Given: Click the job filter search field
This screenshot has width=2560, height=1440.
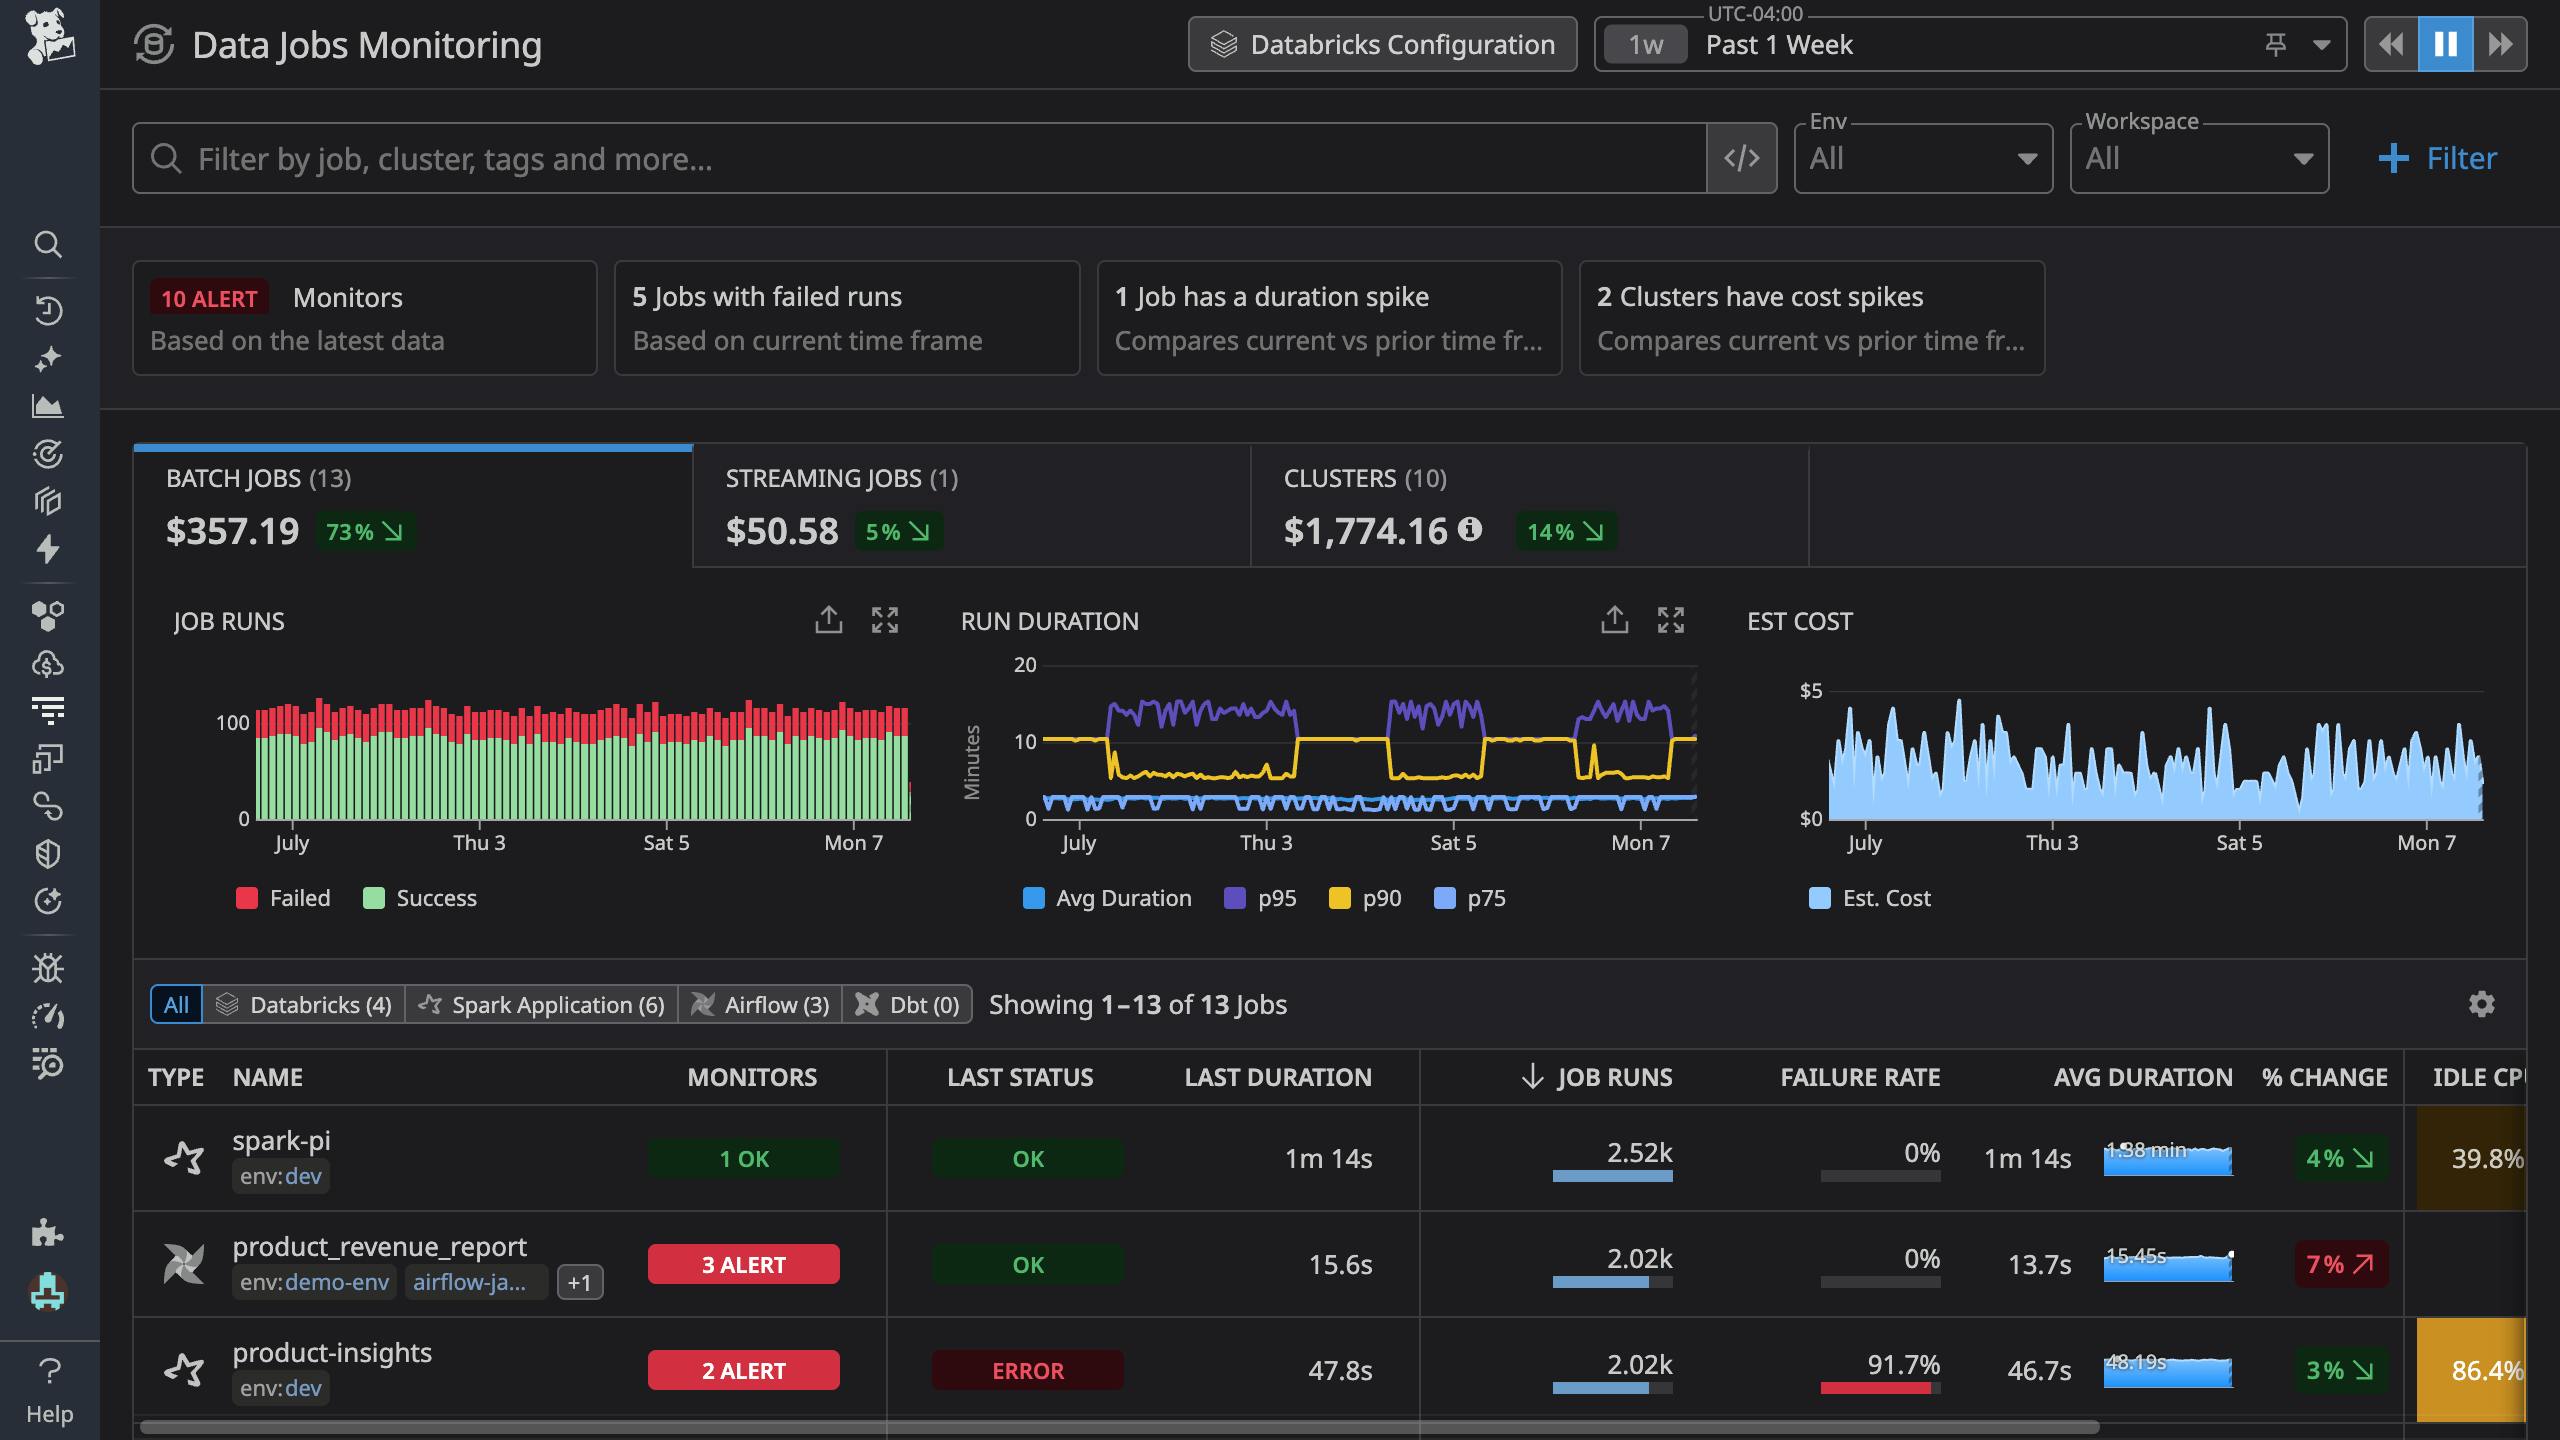Looking at the screenshot, I should [900, 158].
